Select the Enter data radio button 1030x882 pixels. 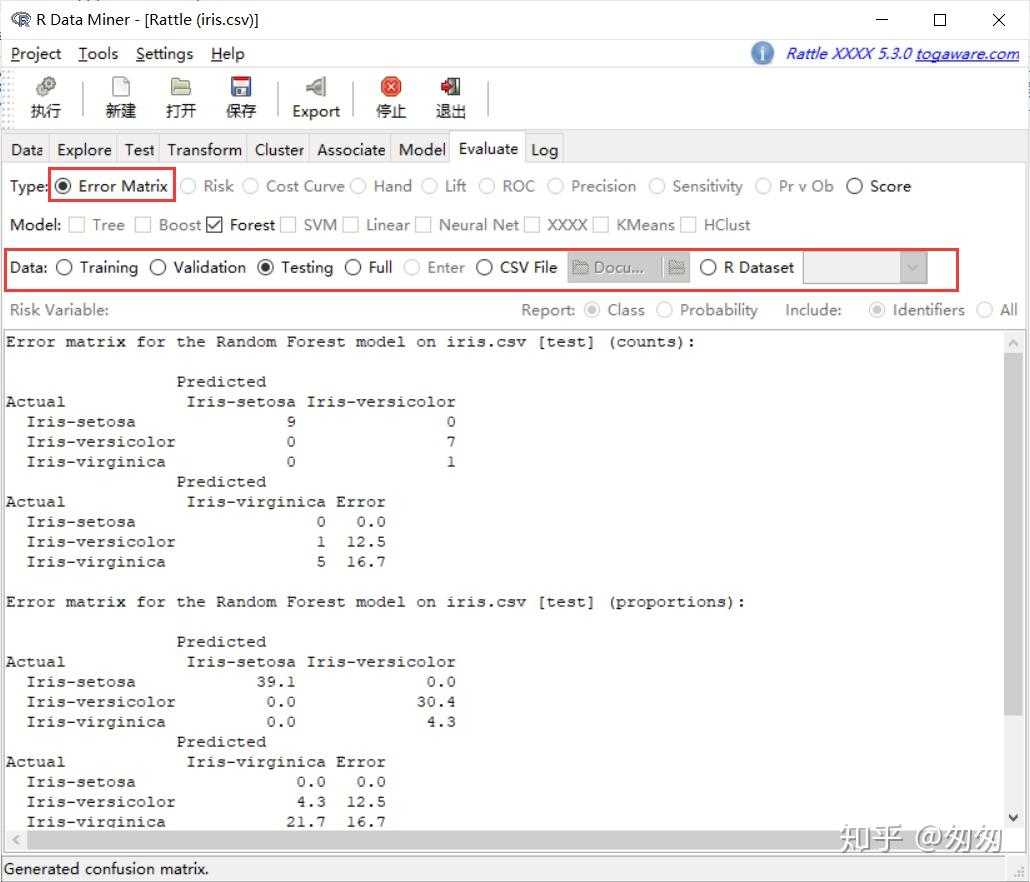click(412, 267)
